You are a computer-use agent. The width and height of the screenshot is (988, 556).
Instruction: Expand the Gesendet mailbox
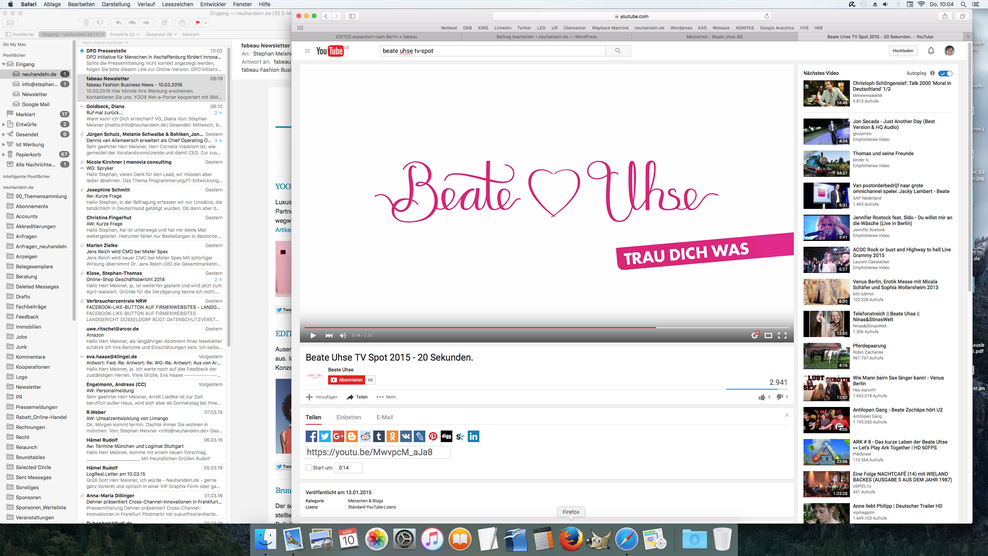click(x=4, y=134)
